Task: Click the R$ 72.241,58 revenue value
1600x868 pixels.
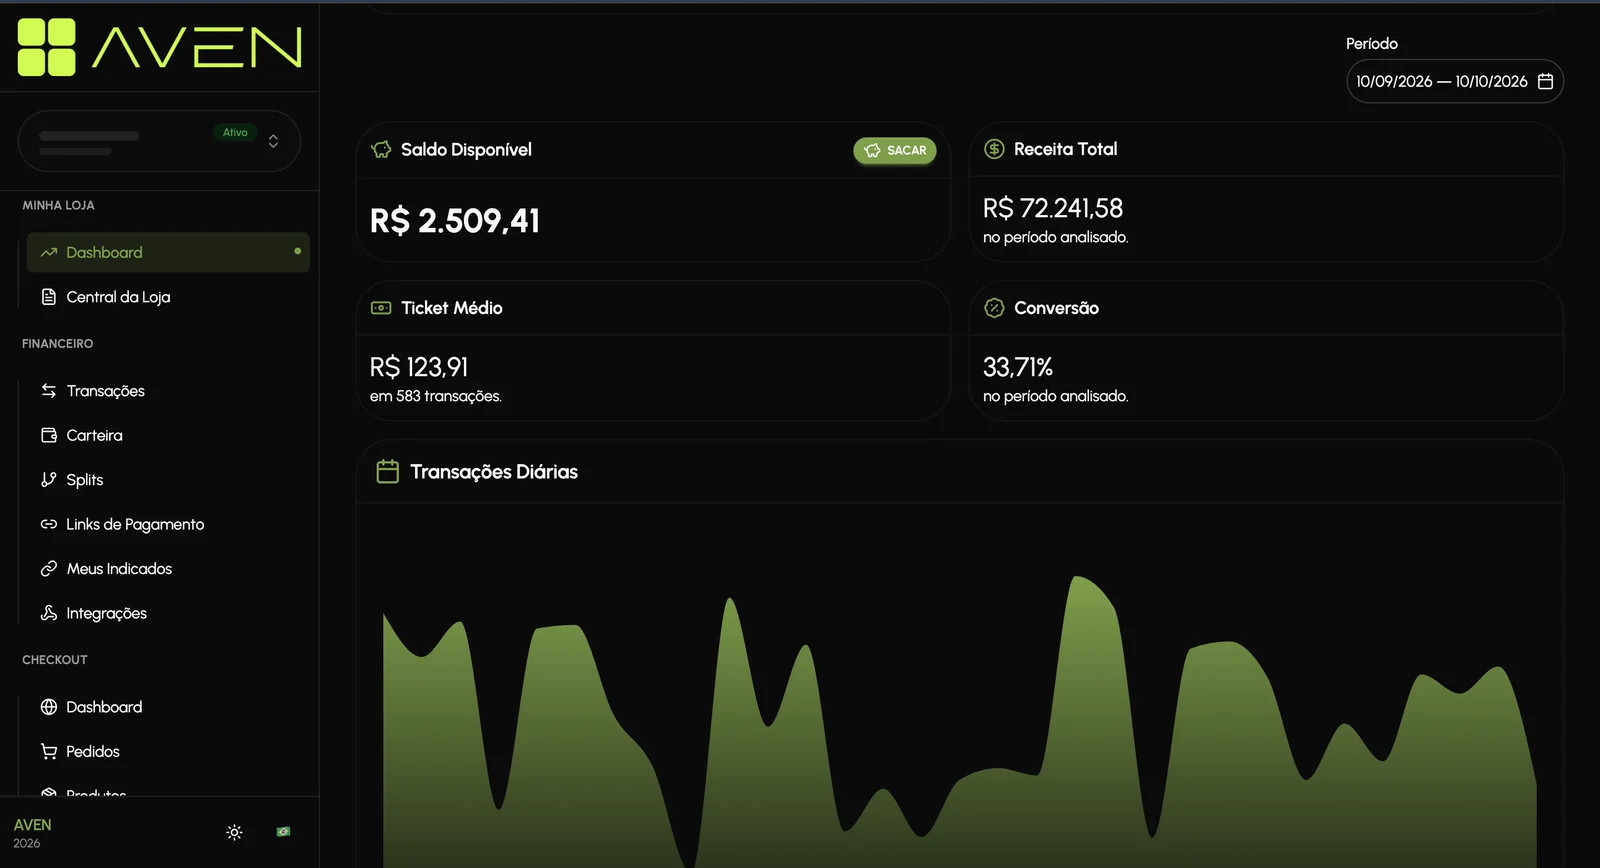Action: point(1053,208)
